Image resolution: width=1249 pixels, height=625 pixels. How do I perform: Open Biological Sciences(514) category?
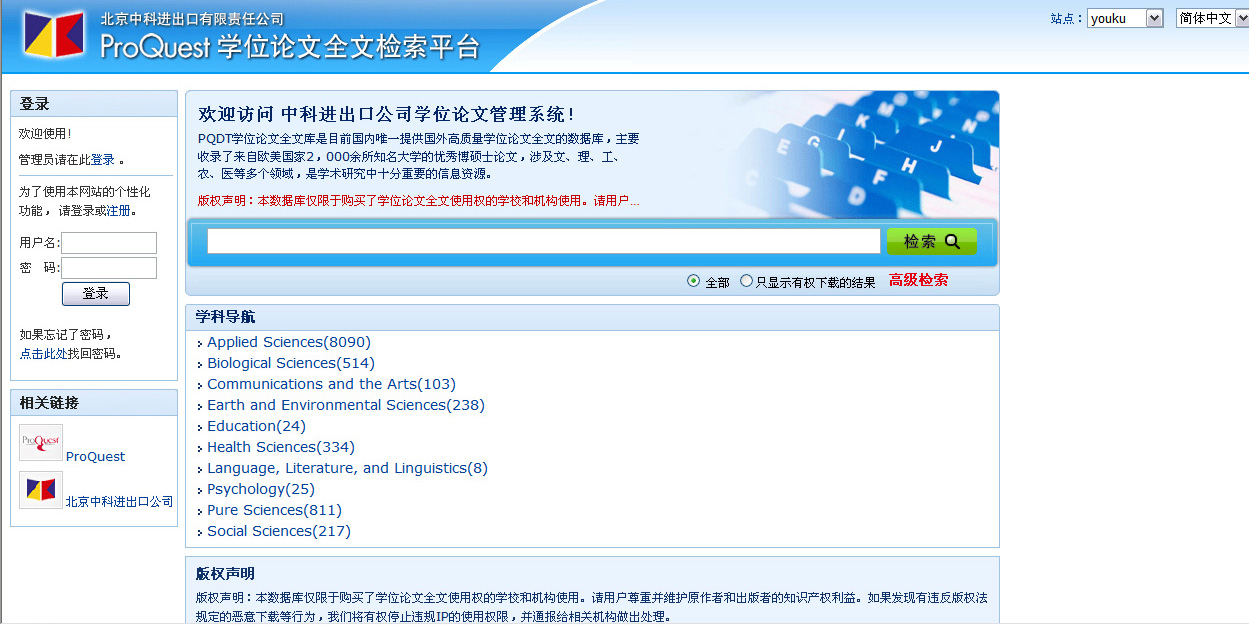290,363
